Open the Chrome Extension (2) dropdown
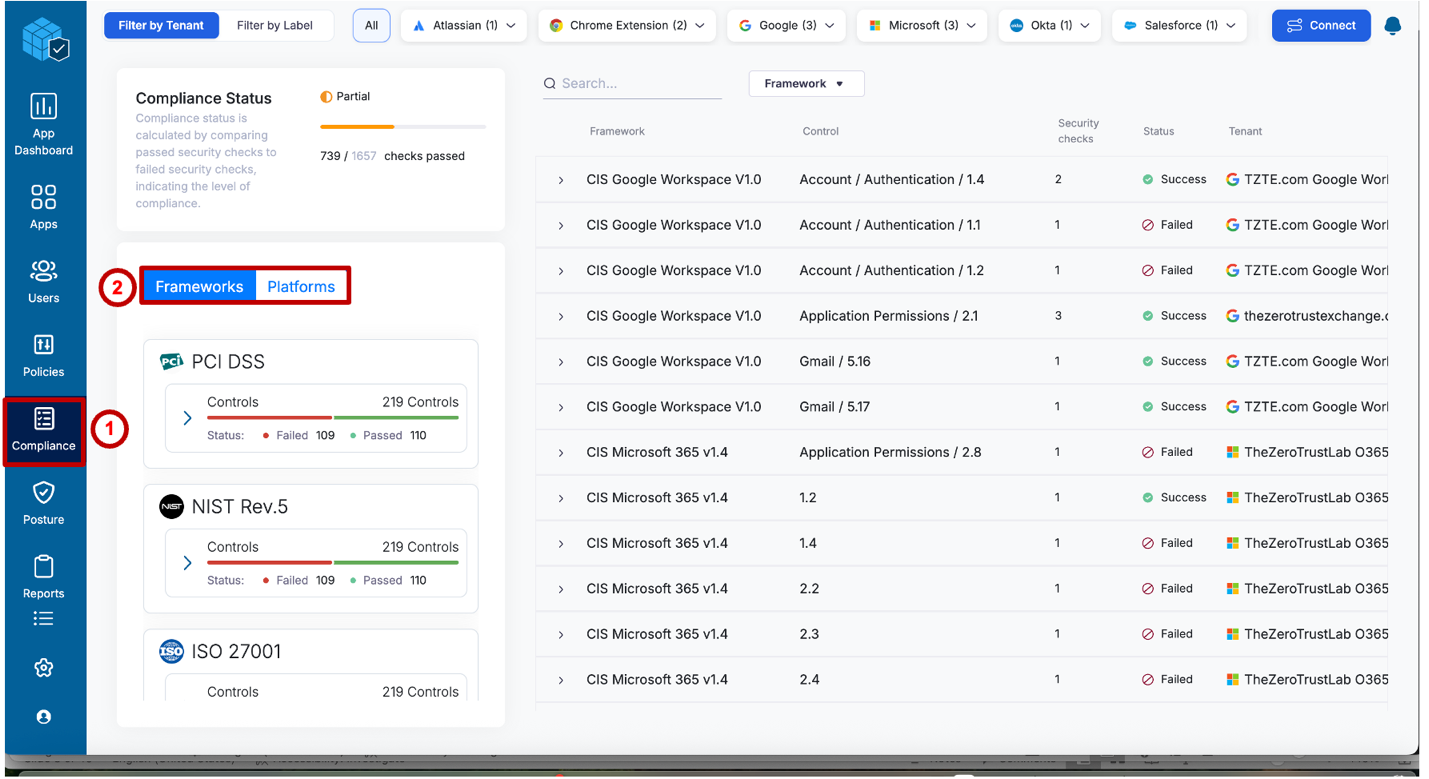This screenshot has height=779, width=1429. point(627,26)
